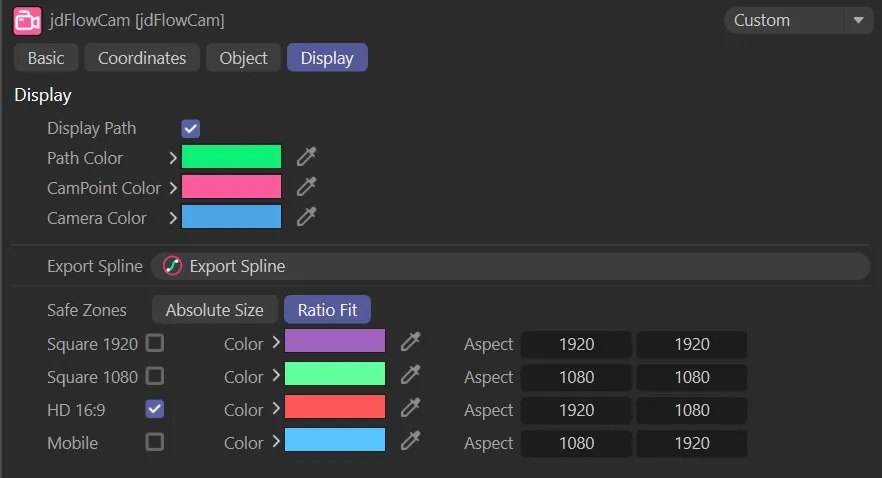Enable the Mobile safe zone checkbox
The height and width of the screenshot is (478, 882).
click(155, 442)
